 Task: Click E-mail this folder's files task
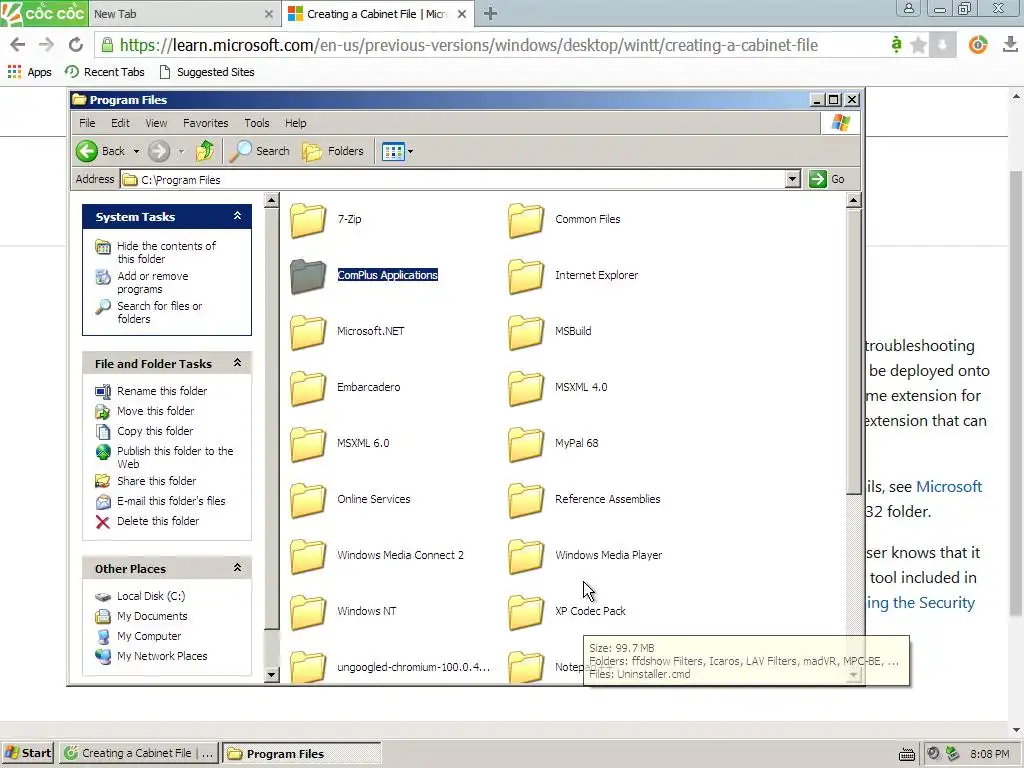pyautogui.click(x=171, y=501)
